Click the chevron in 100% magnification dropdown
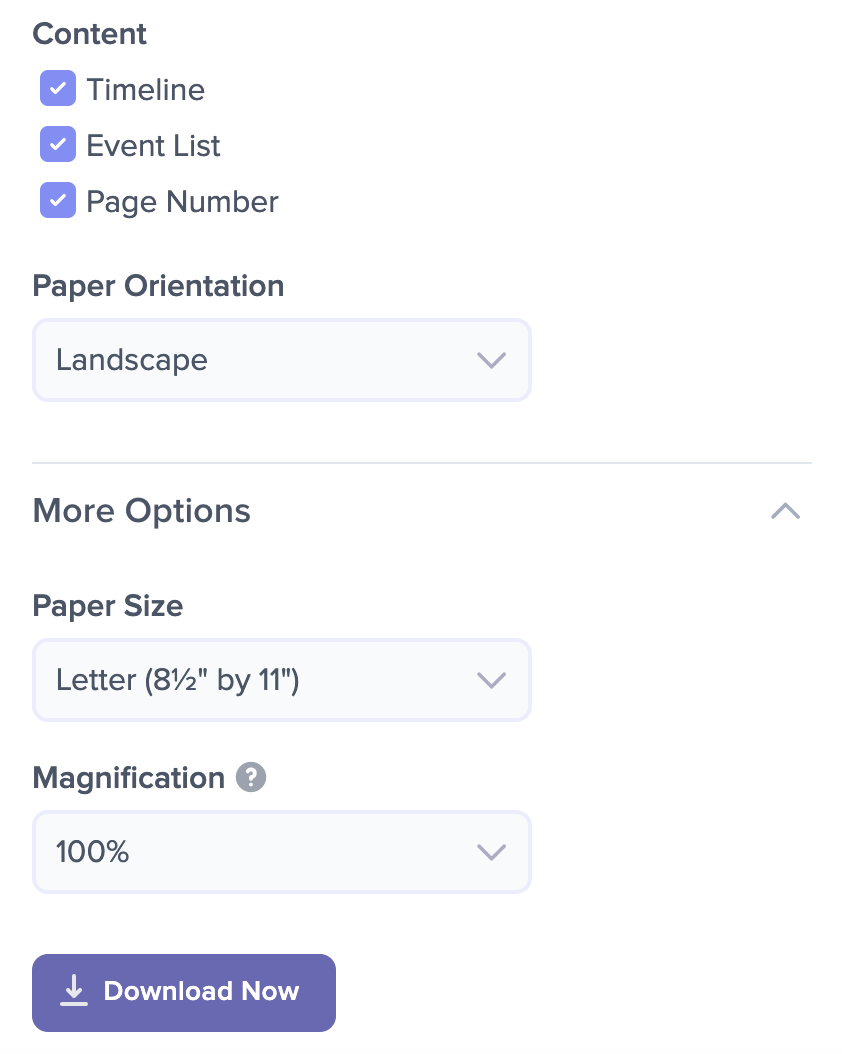 click(x=491, y=852)
